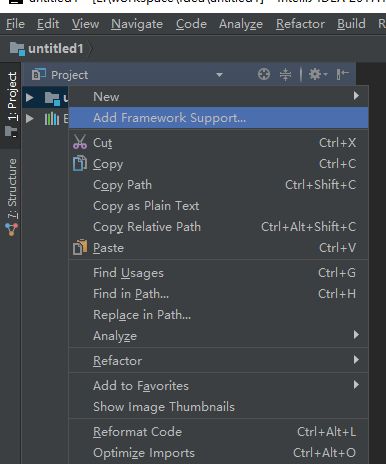Image resolution: width=386 pixels, height=464 pixels.
Task: Click the Cut scissors icon
Action: pos(80,142)
